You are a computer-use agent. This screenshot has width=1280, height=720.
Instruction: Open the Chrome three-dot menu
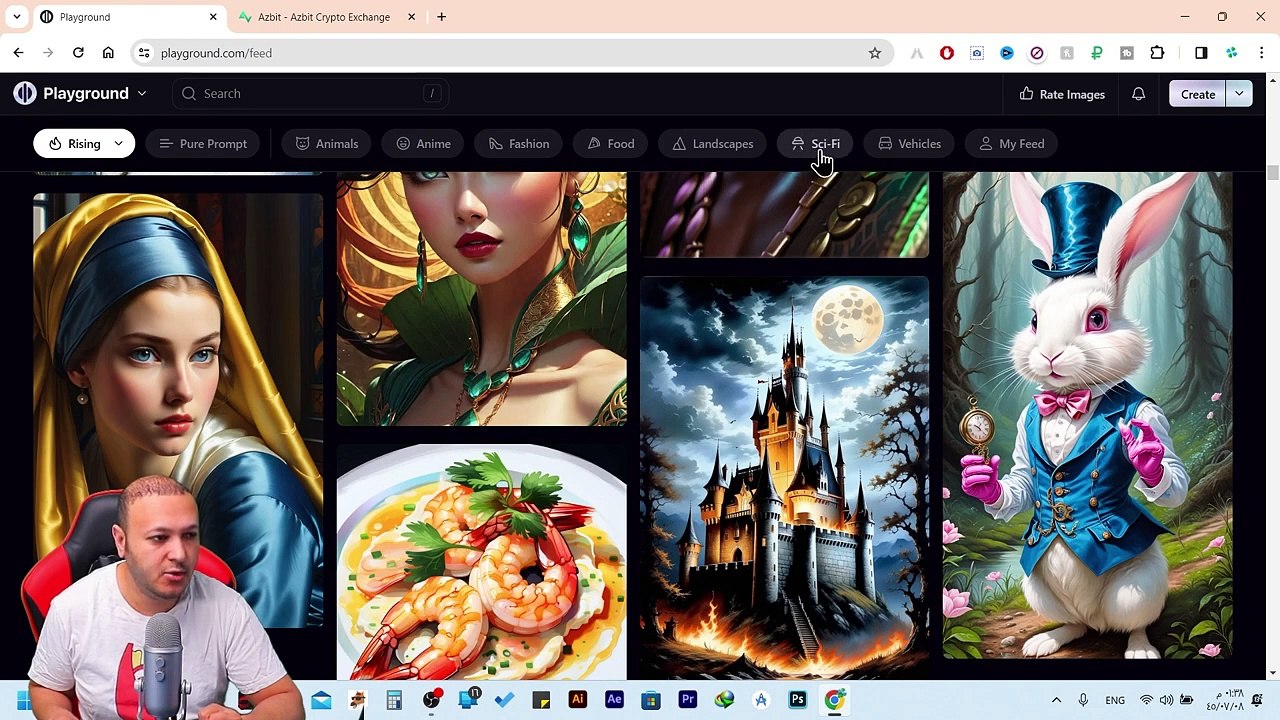(1262, 53)
